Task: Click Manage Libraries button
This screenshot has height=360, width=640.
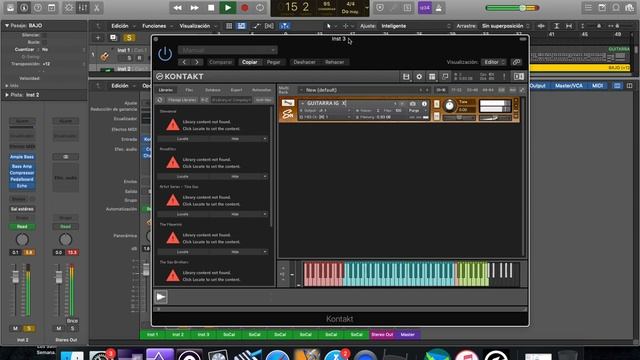Action: pos(182,100)
